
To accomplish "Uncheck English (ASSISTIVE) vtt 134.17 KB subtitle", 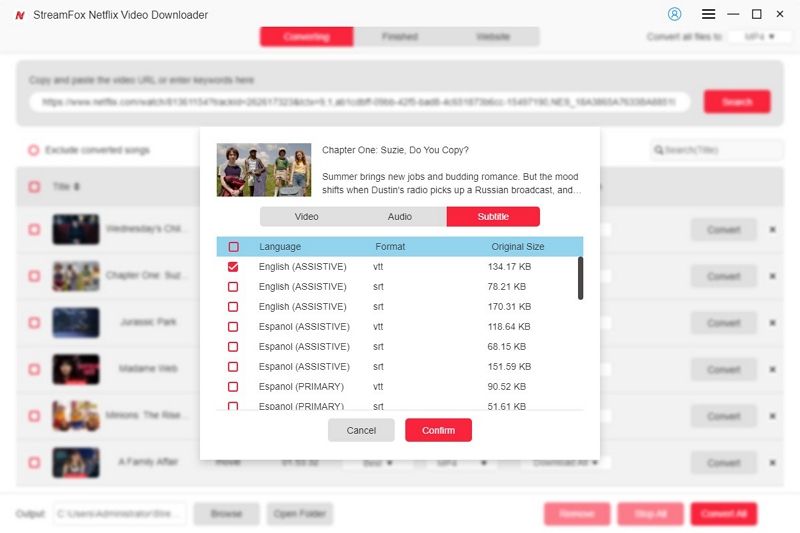I will (233, 267).
